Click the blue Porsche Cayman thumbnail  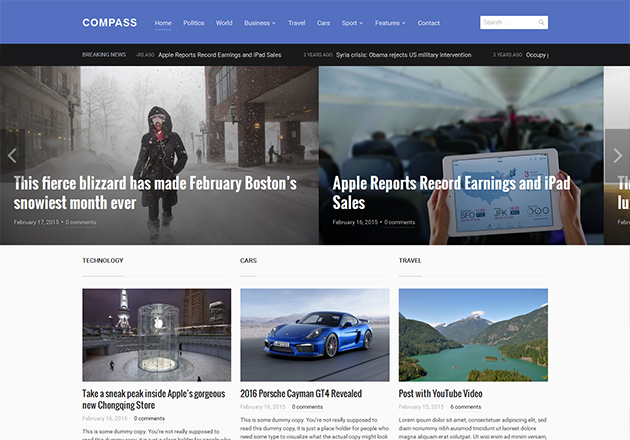tap(315, 335)
